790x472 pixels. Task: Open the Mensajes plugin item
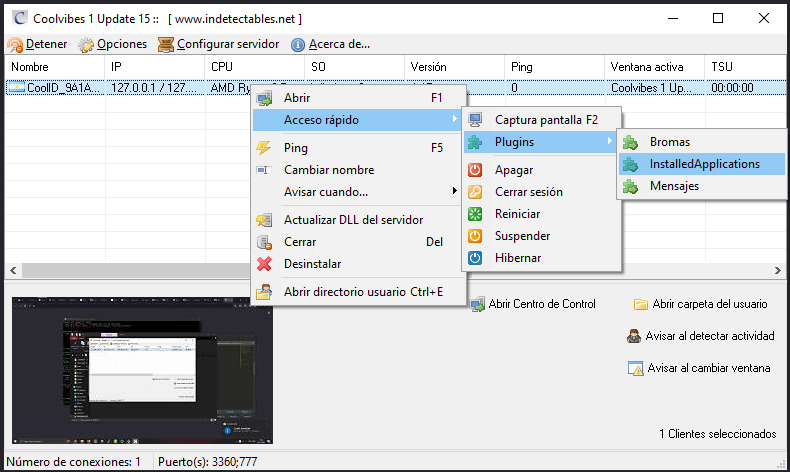[673, 186]
